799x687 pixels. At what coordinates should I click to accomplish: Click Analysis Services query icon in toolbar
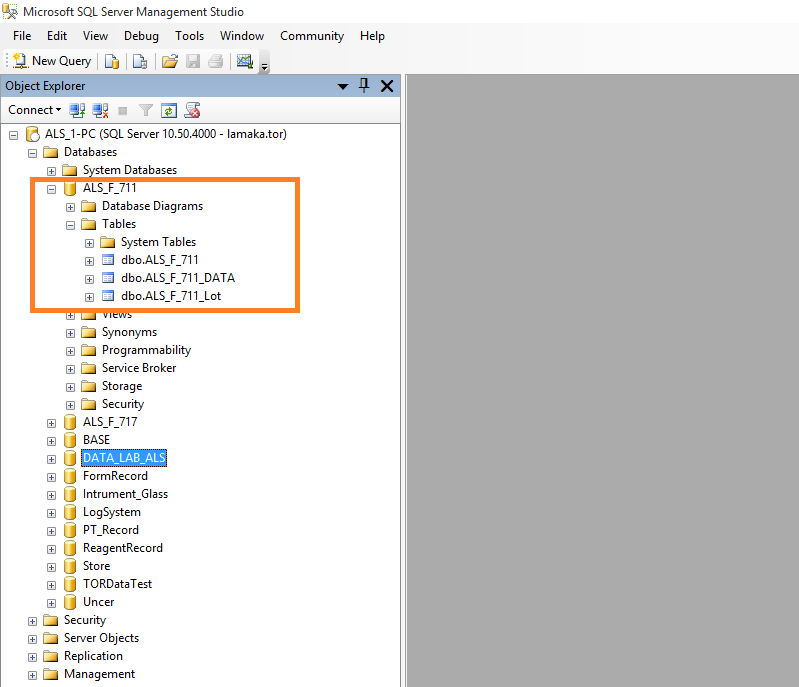pyautogui.click(x=140, y=62)
